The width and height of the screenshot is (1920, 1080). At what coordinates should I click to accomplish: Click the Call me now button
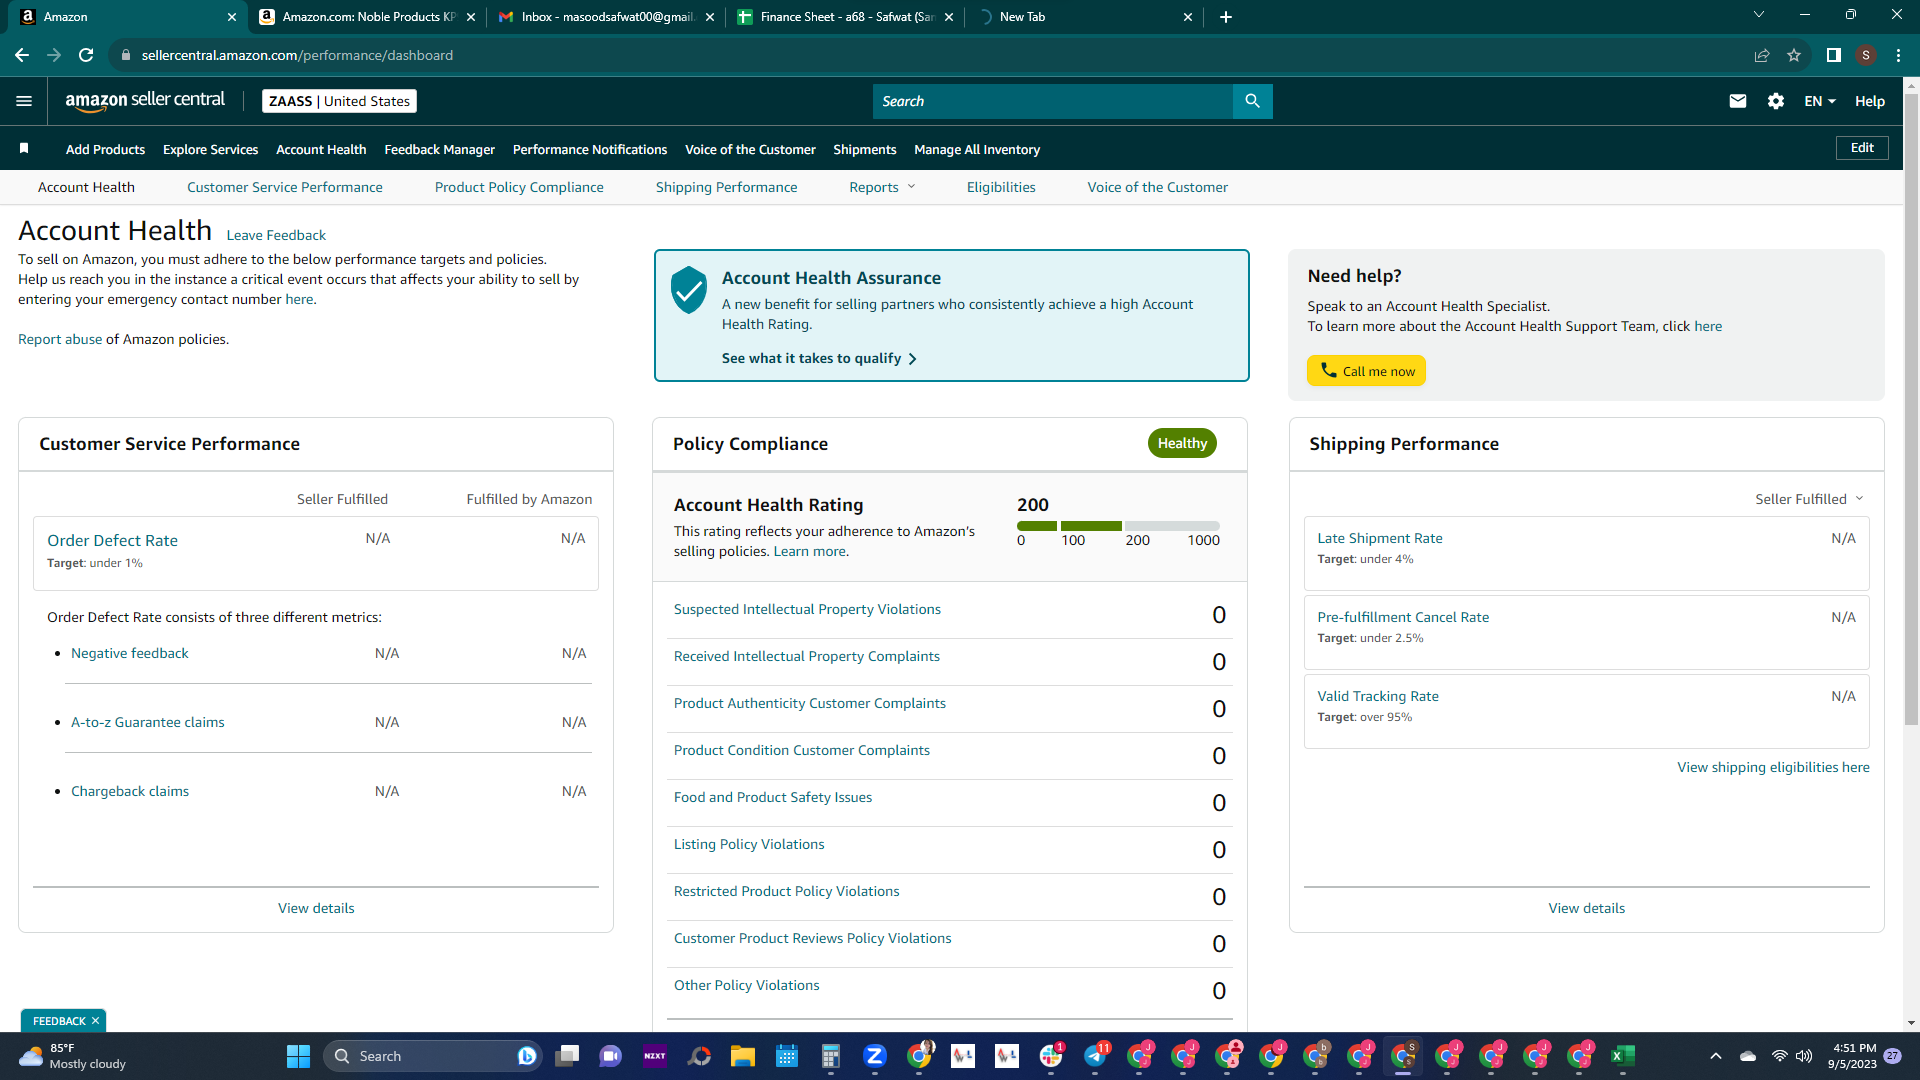(x=1366, y=371)
